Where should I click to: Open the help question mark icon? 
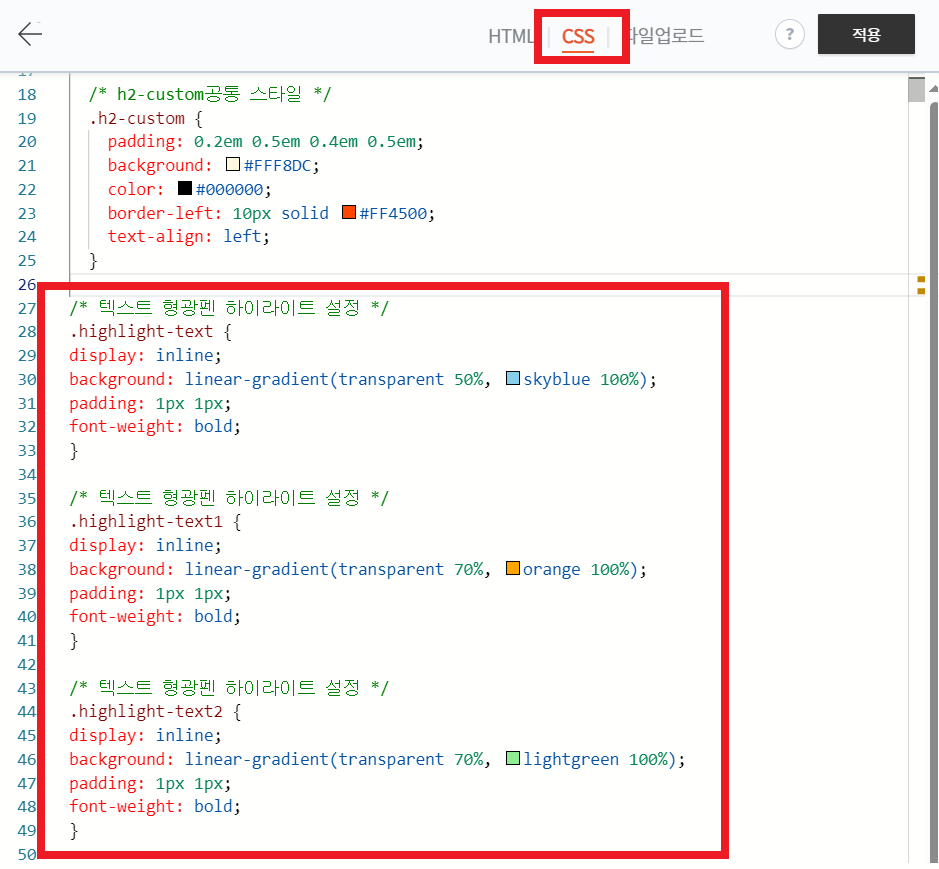[x=789, y=34]
